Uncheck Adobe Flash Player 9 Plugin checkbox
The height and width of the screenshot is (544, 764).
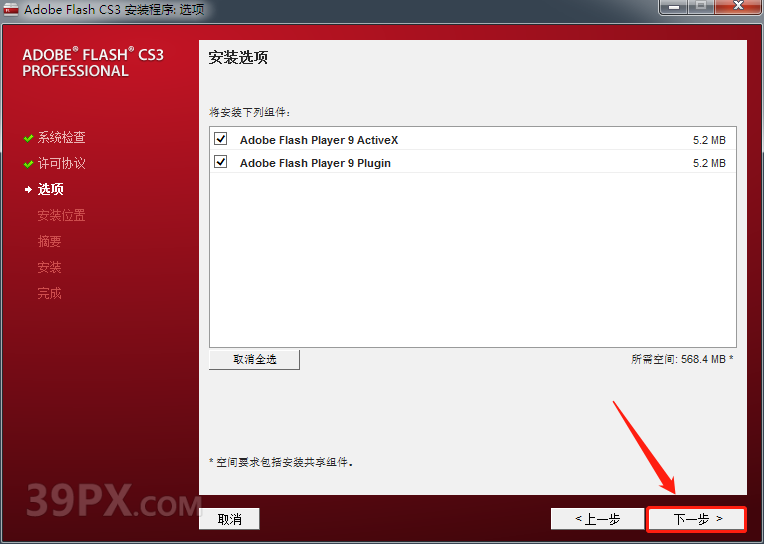coord(221,161)
